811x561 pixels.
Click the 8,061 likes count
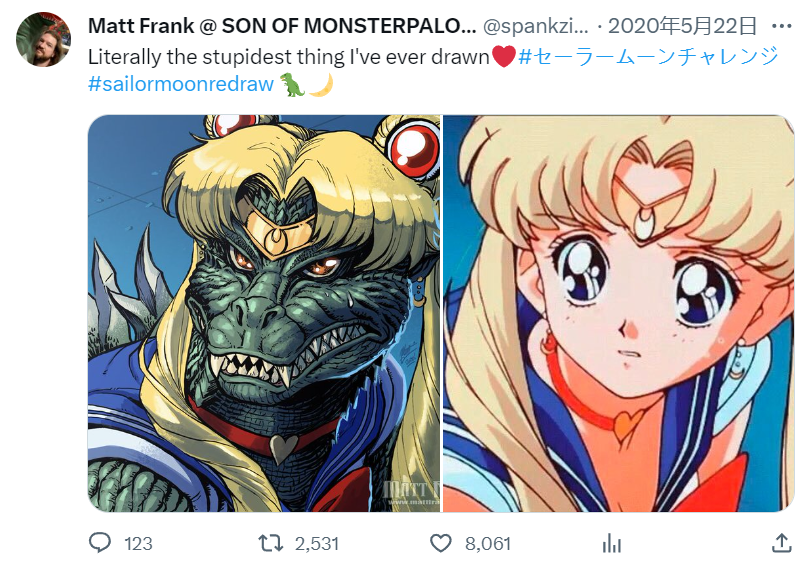coord(488,543)
